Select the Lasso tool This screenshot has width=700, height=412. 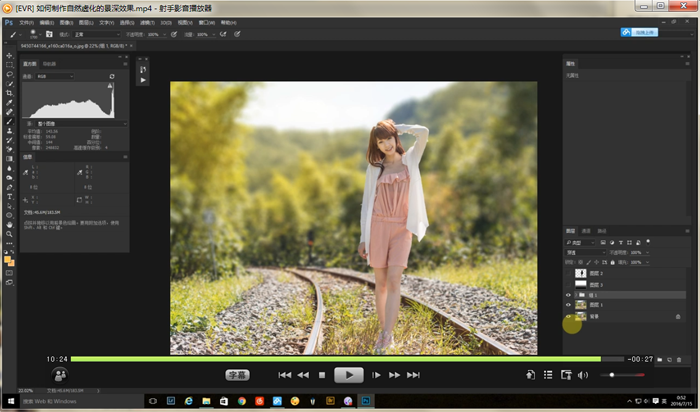click(9, 75)
